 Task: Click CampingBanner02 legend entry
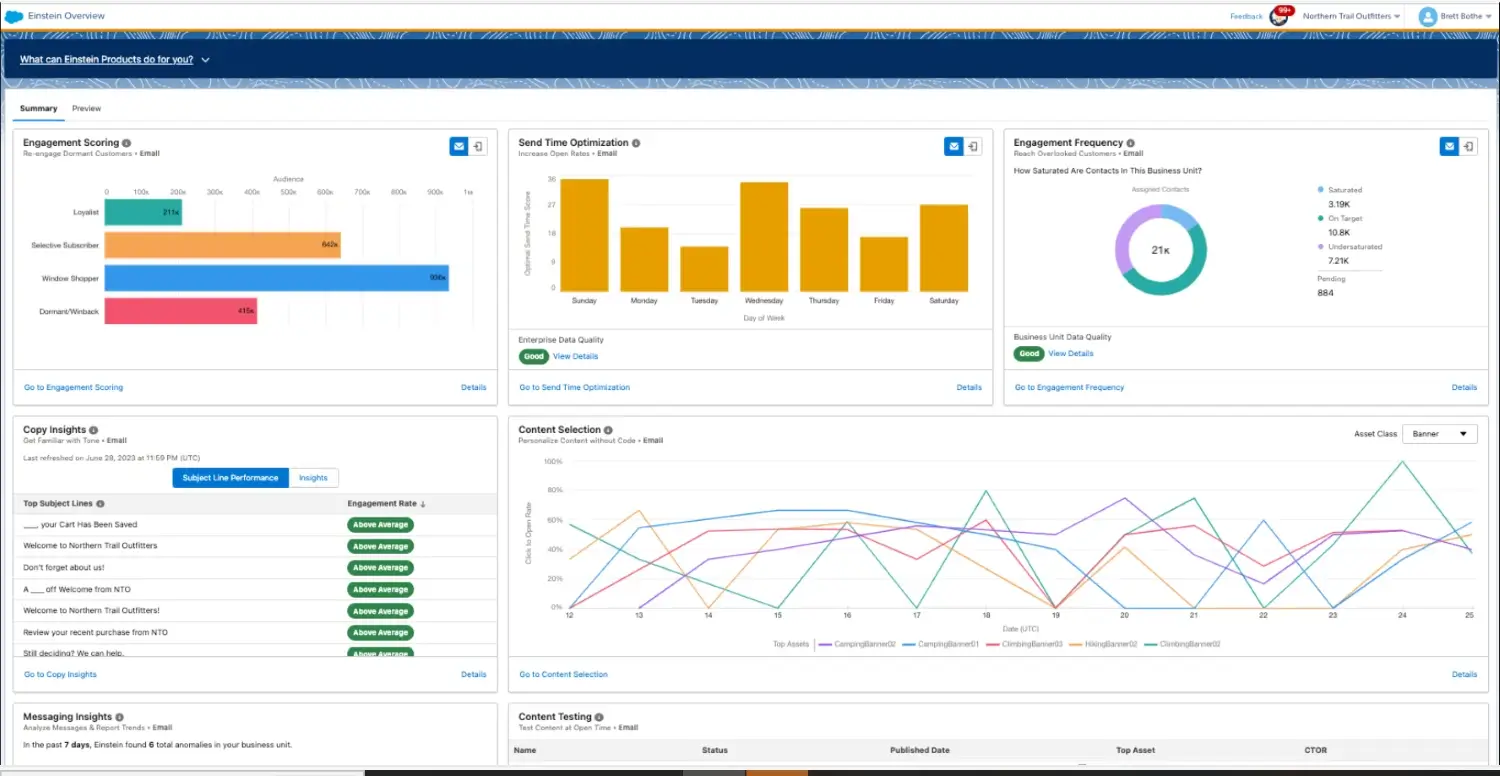pyautogui.click(x=857, y=644)
